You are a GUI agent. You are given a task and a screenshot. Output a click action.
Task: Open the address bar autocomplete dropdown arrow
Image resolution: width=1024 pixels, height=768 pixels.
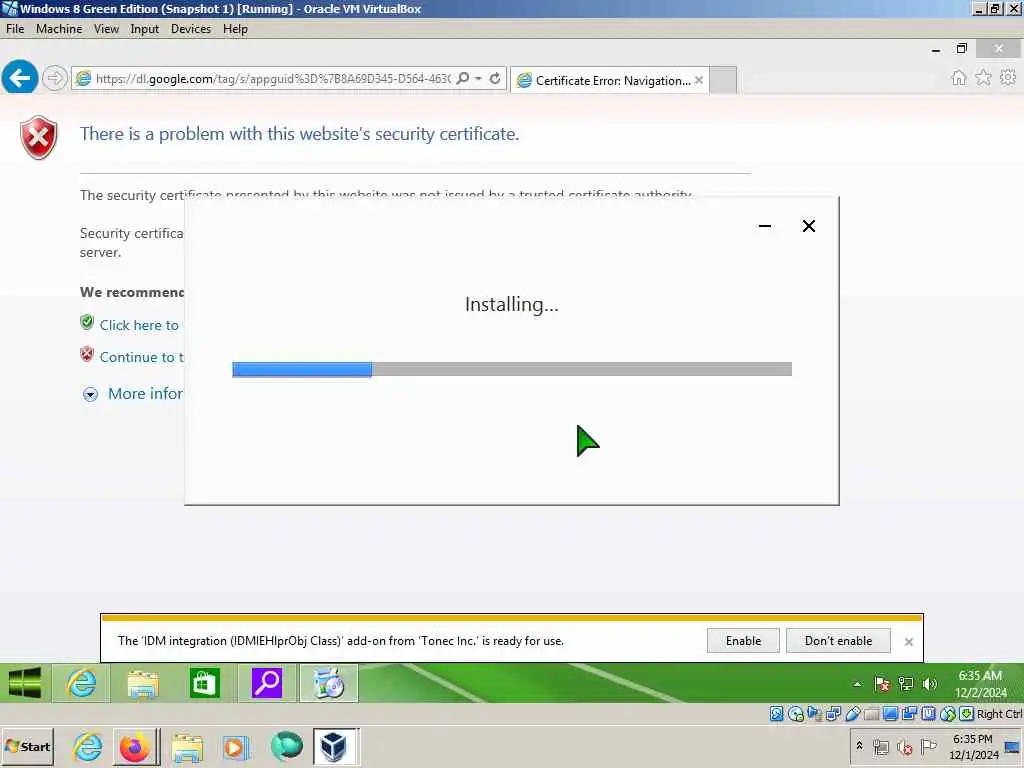point(479,78)
